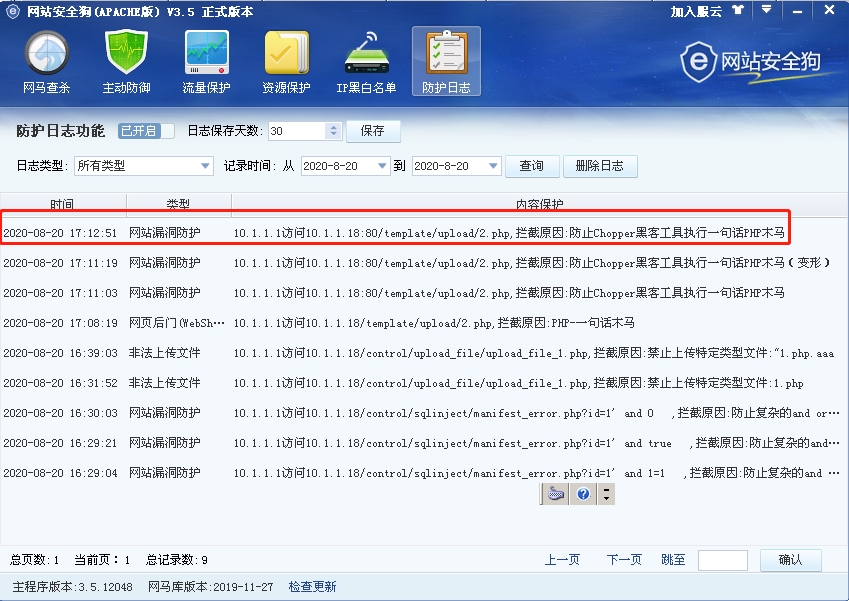Decrease log retention days with down arrow
This screenshot has width=849, height=601.
pos(334,135)
